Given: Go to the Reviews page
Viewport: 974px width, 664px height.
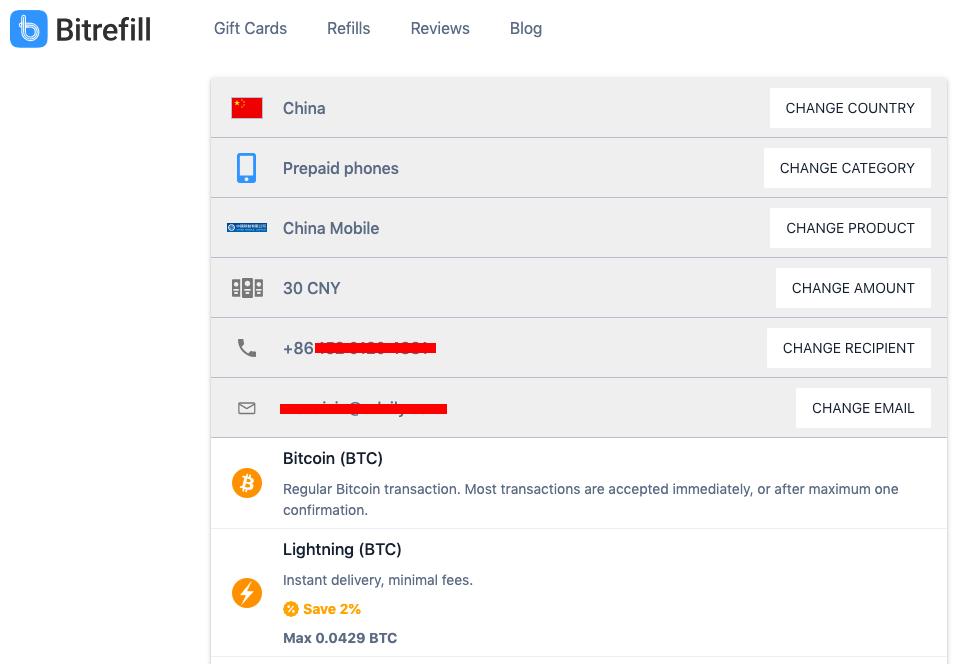Looking at the screenshot, I should coord(440,28).
